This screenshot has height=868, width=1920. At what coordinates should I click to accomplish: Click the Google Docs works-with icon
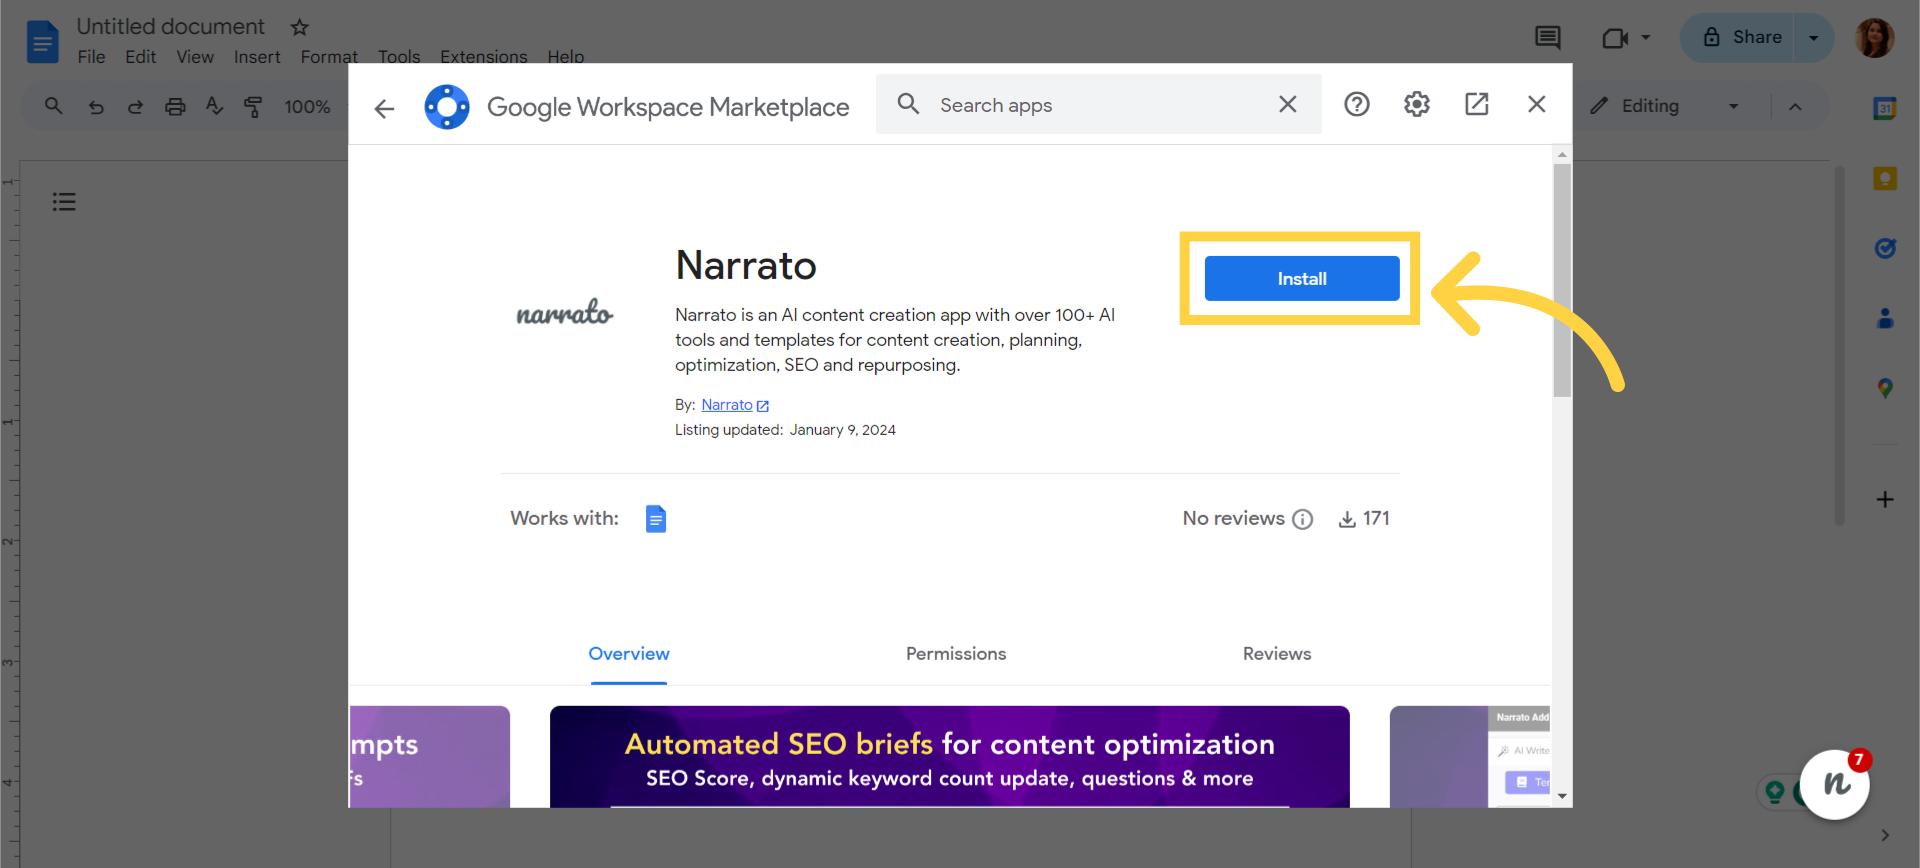[x=656, y=519]
